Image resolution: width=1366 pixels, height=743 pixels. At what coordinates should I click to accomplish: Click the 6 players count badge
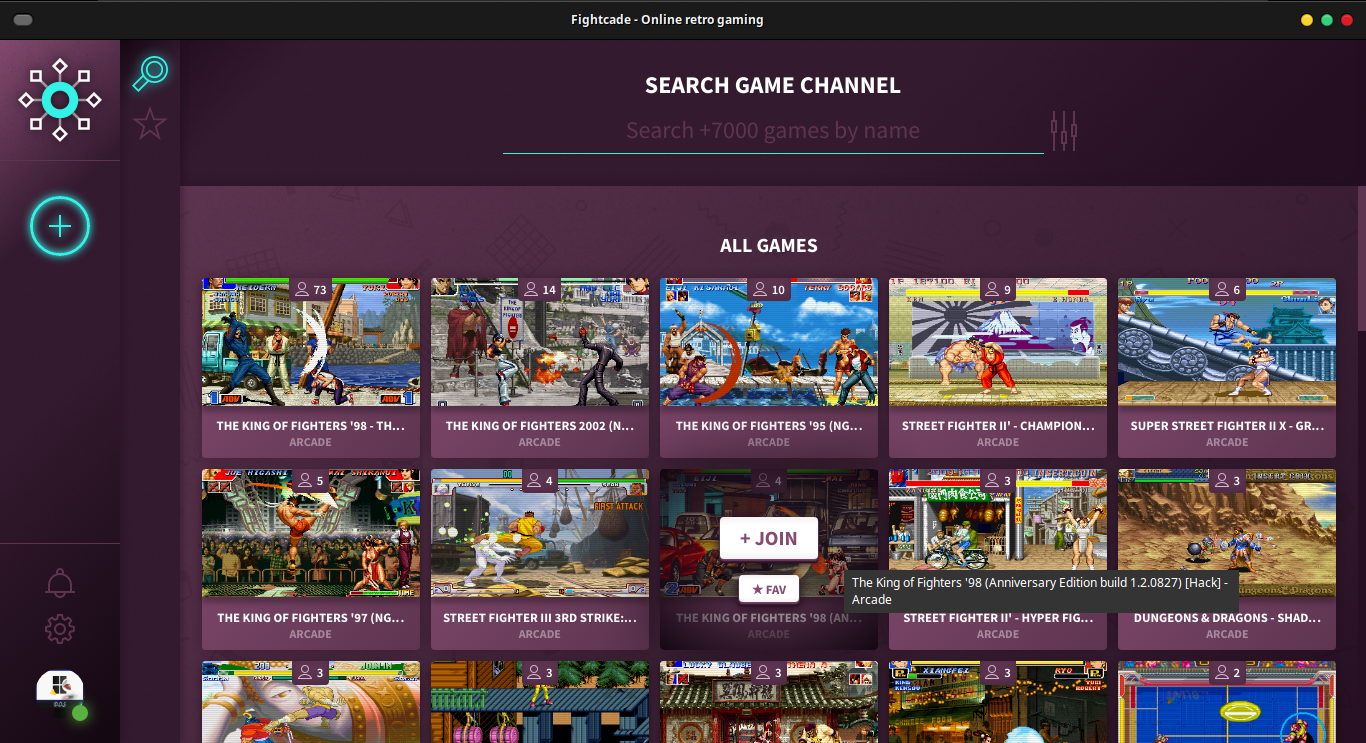click(x=1227, y=290)
